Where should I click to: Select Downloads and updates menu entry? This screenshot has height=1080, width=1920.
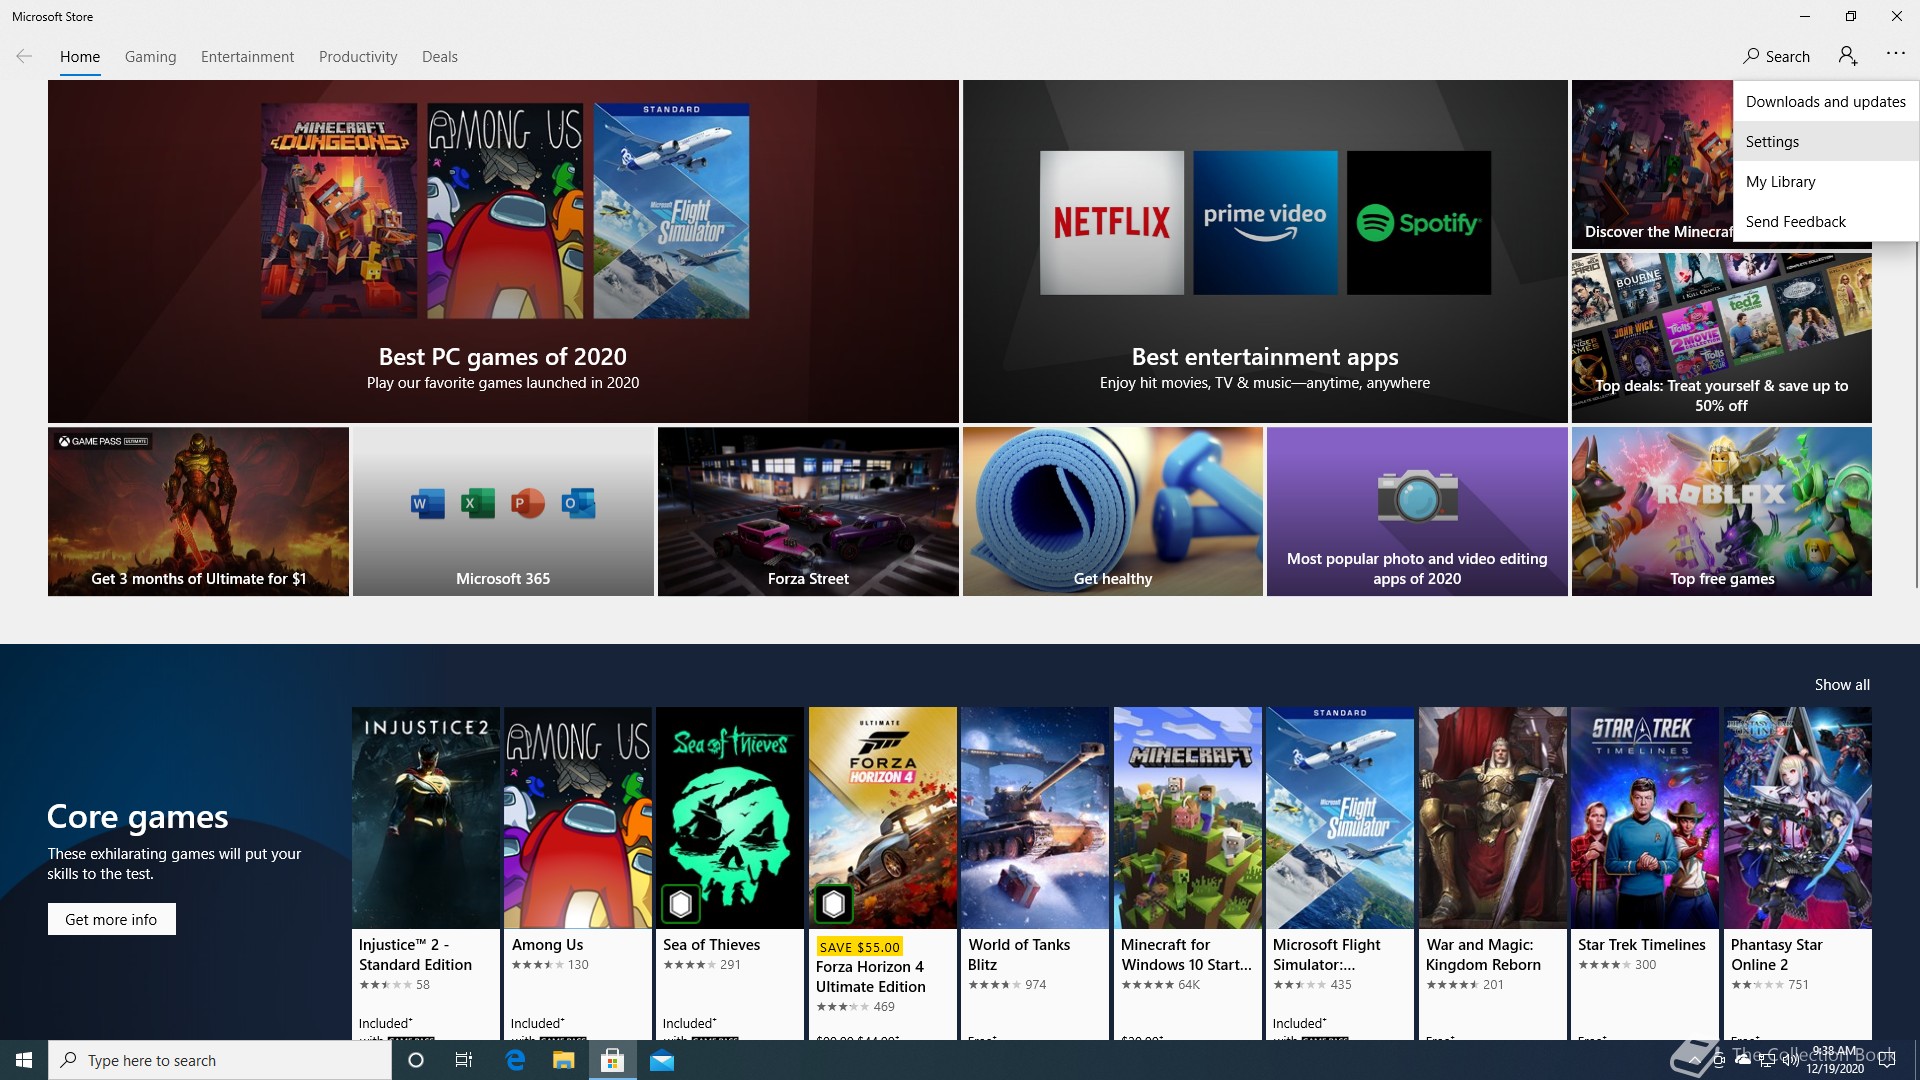pos(1825,101)
